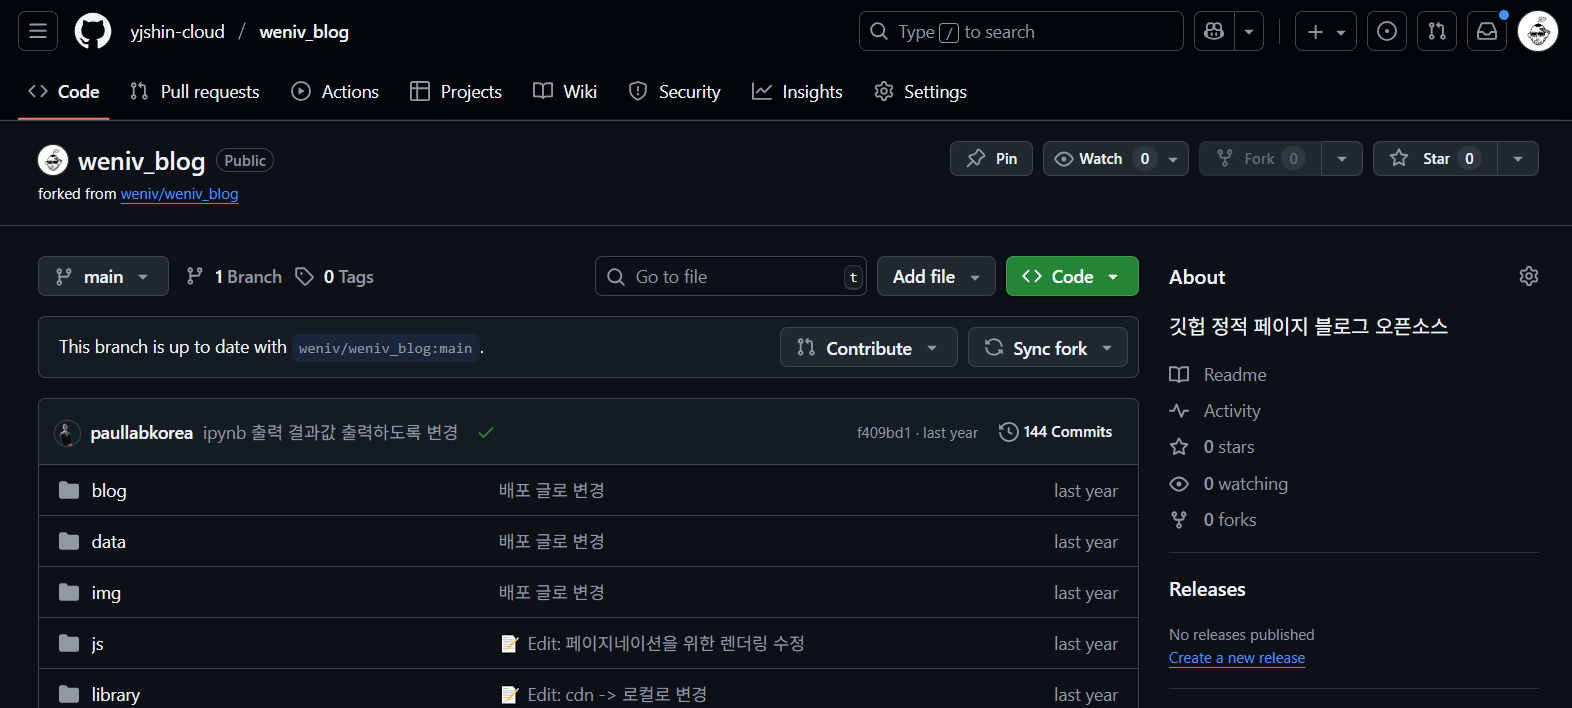Go to the yjshin-cloud owner page
Viewport: 1572px width, 708px height.
(177, 32)
